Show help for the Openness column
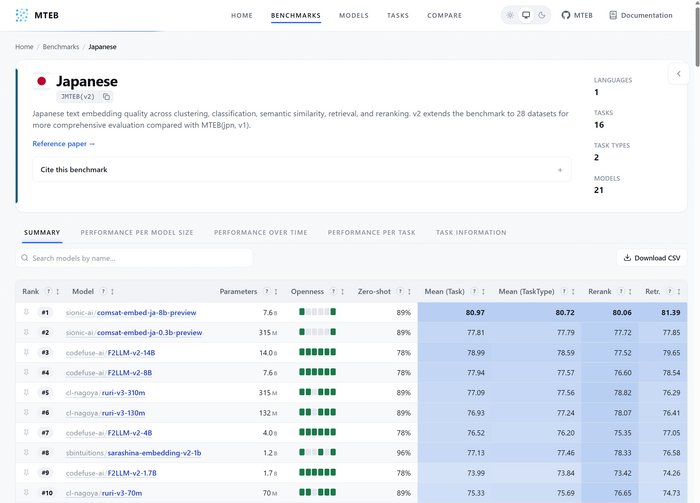The image size is (700, 503). (x=333, y=291)
